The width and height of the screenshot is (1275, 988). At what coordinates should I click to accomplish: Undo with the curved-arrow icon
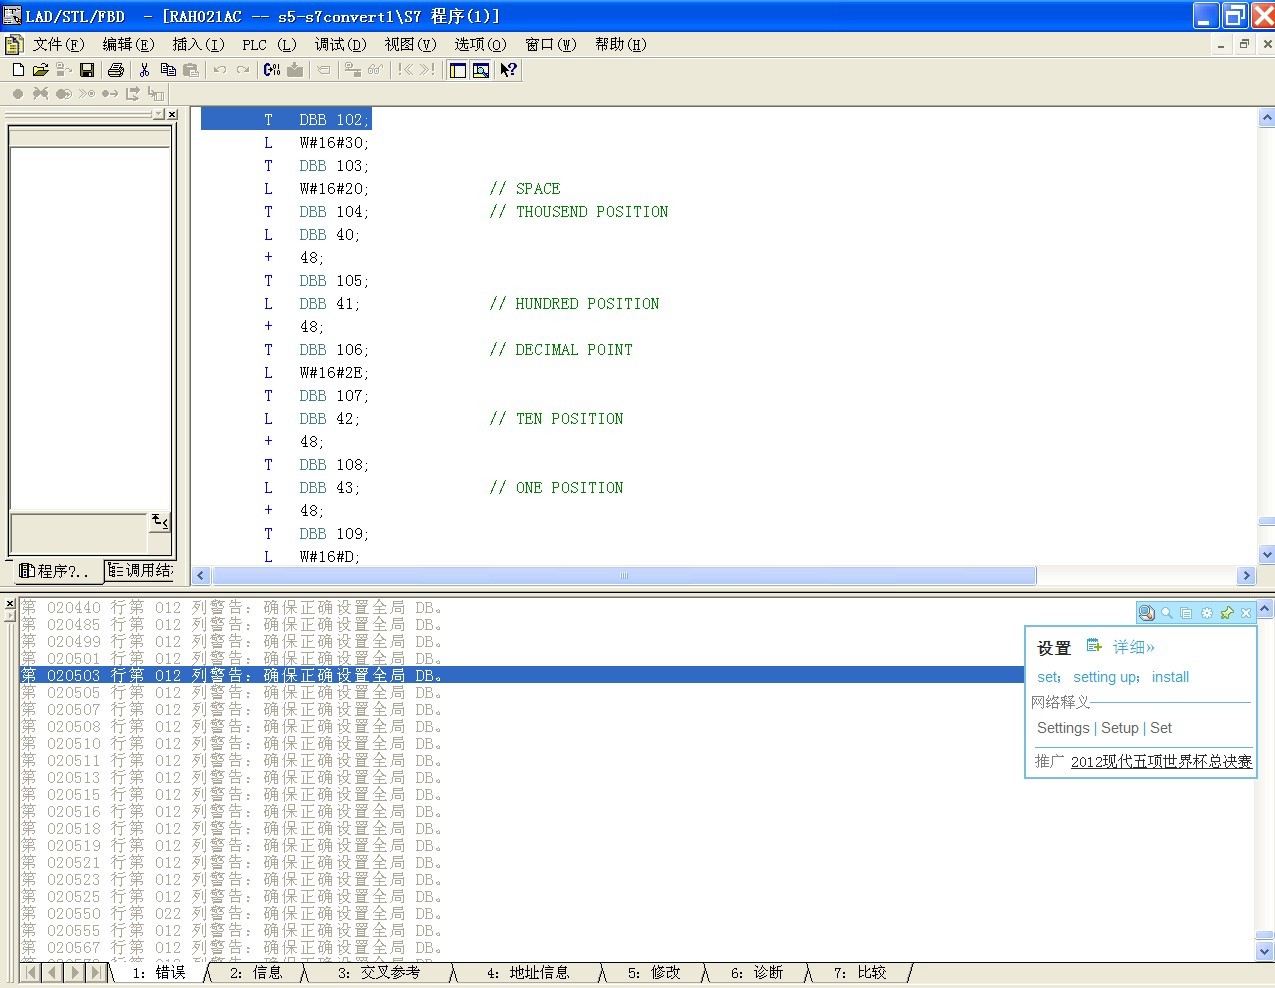pos(220,70)
